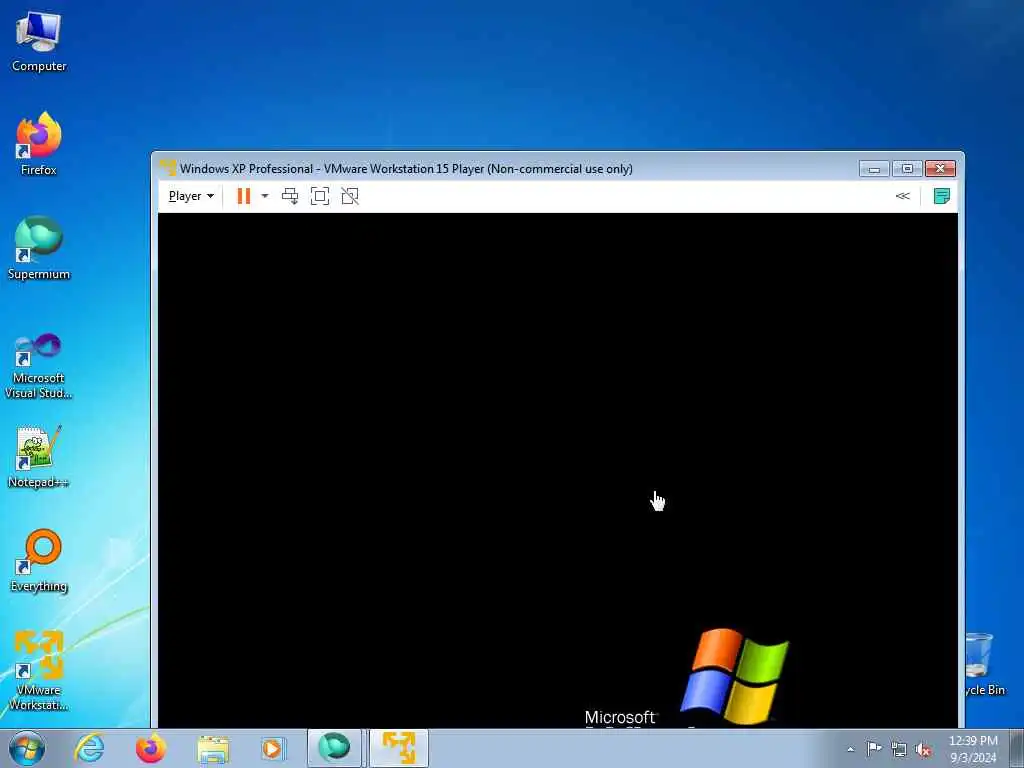
Task: Maximize the VMware Player window
Action: point(907,168)
